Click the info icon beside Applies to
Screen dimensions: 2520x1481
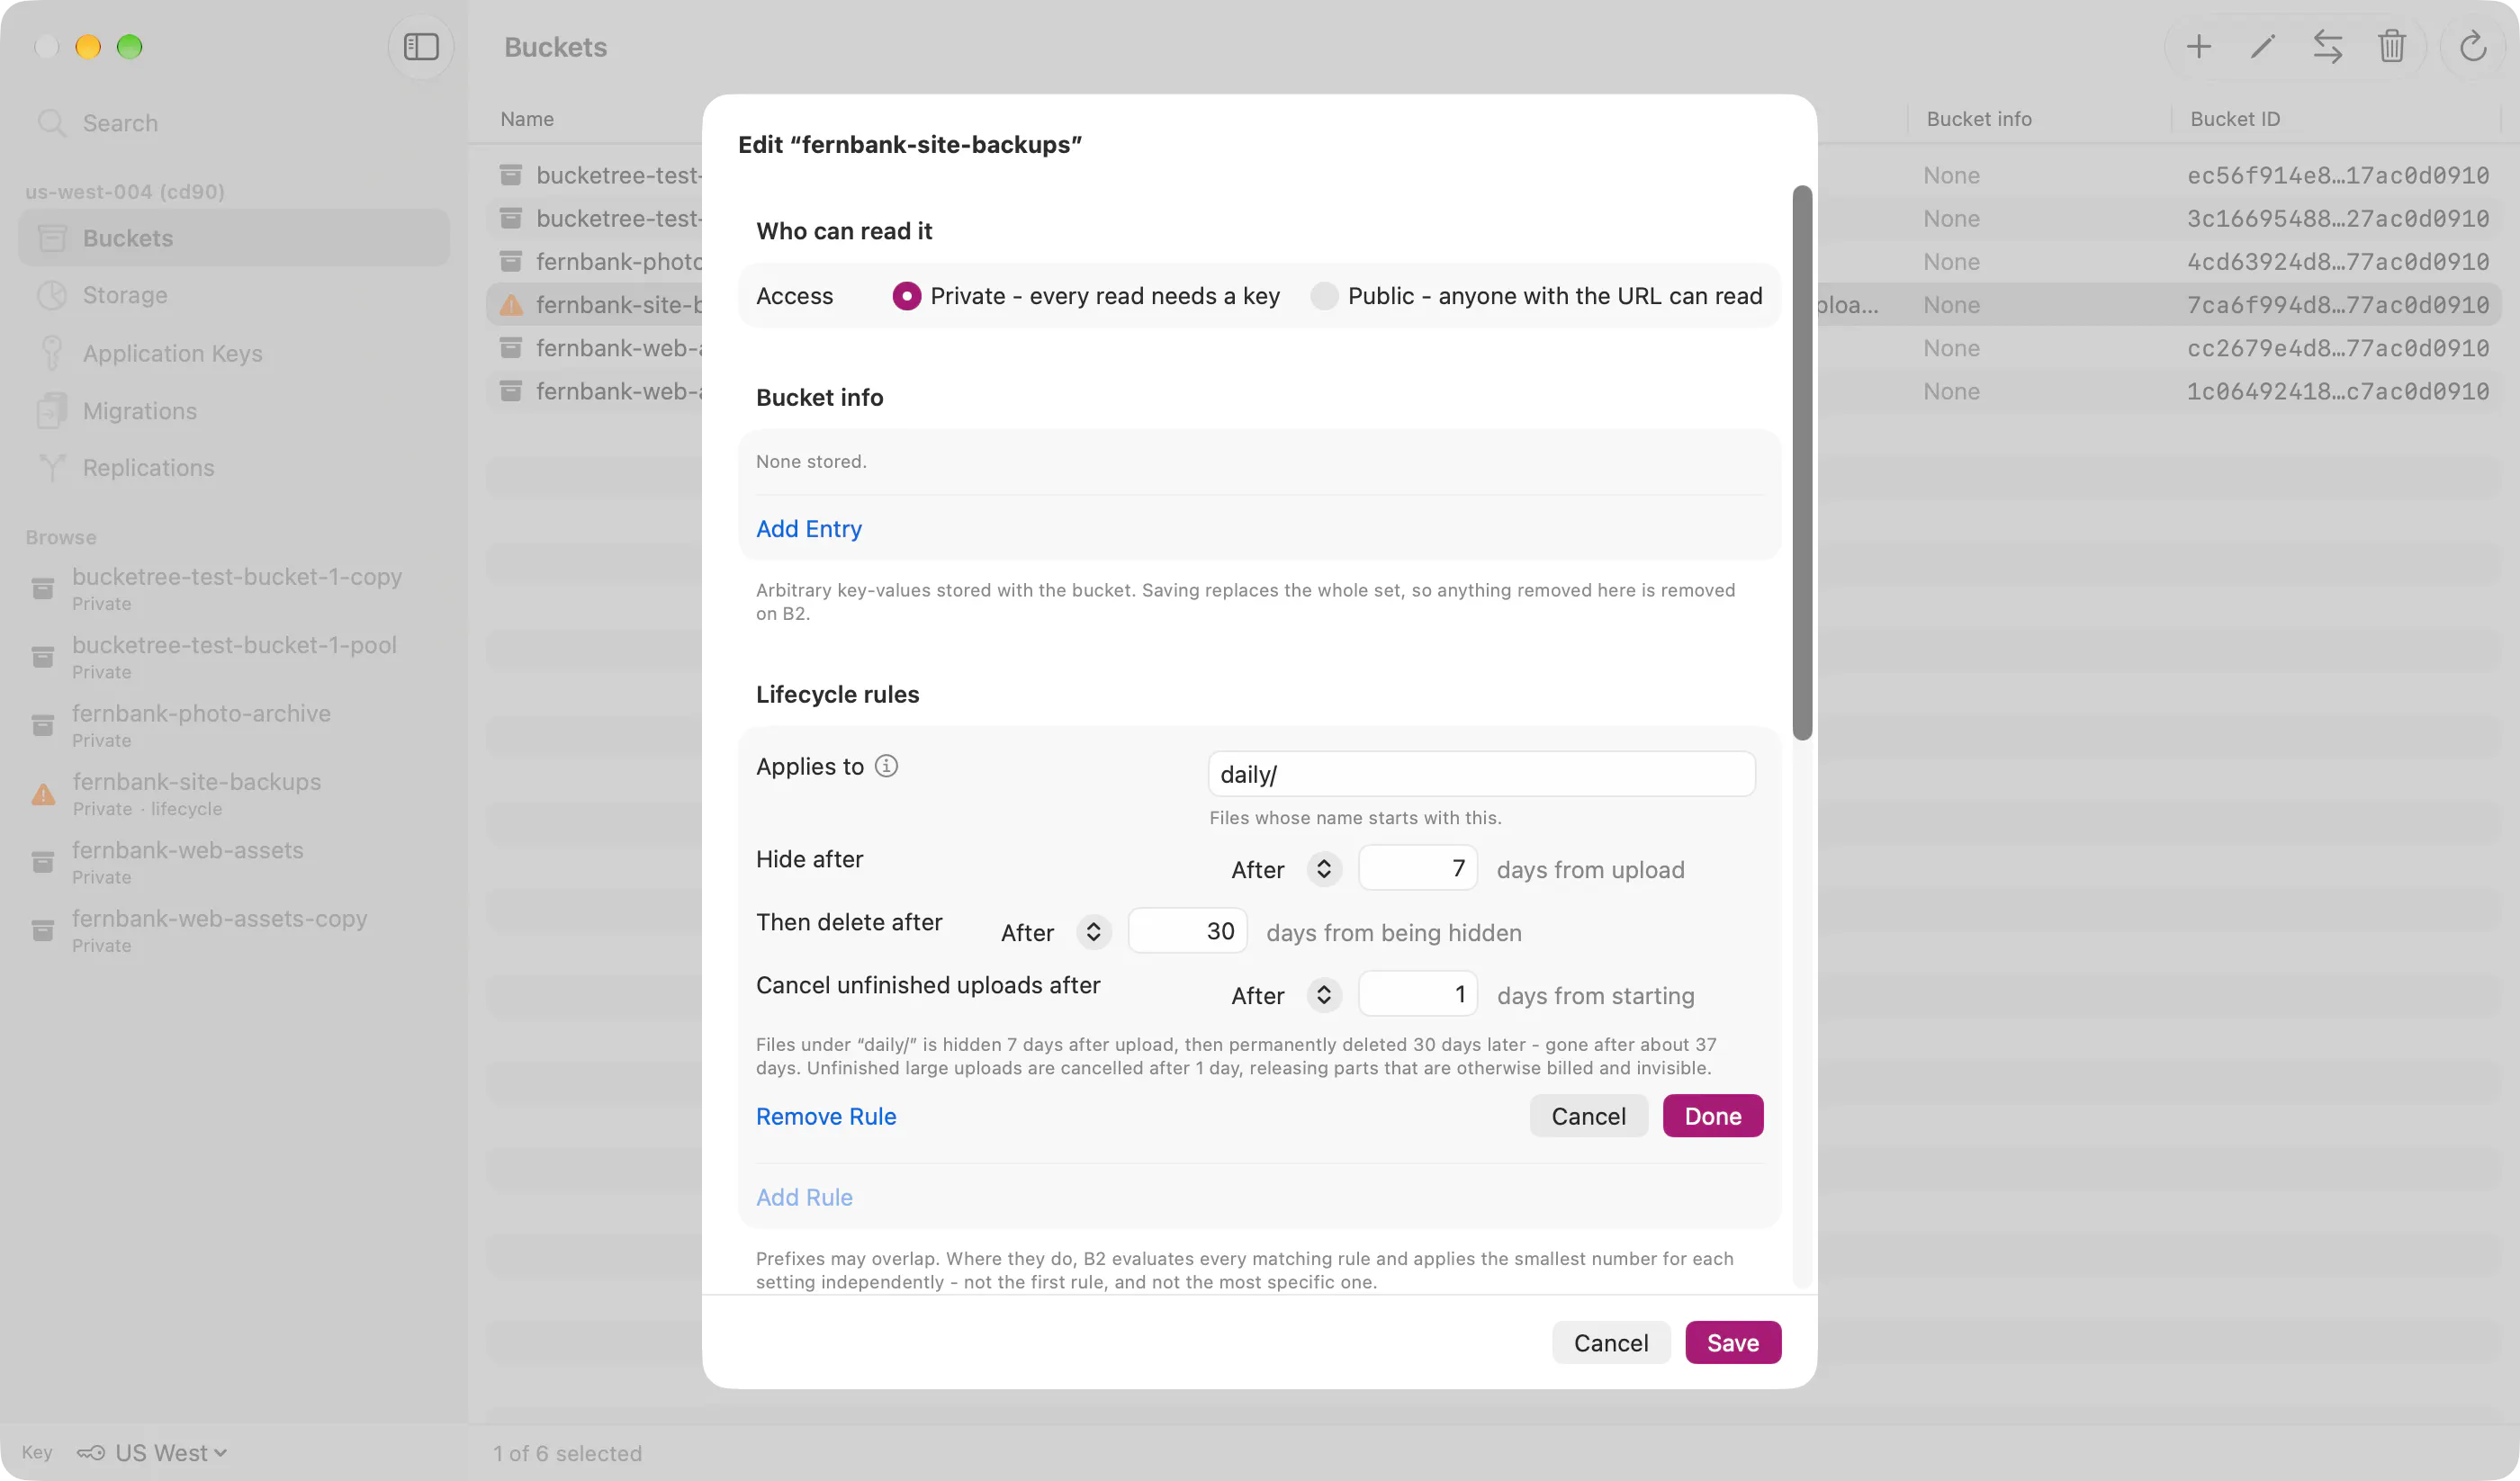click(x=886, y=766)
